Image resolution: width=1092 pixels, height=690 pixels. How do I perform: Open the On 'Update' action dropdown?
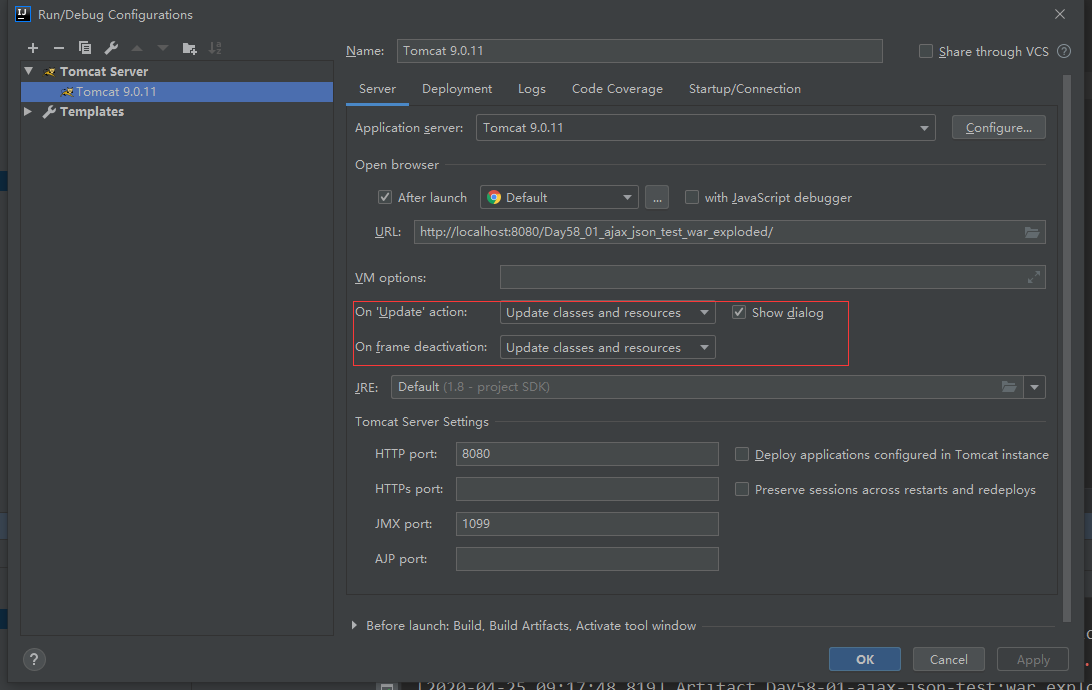tap(706, 311)
